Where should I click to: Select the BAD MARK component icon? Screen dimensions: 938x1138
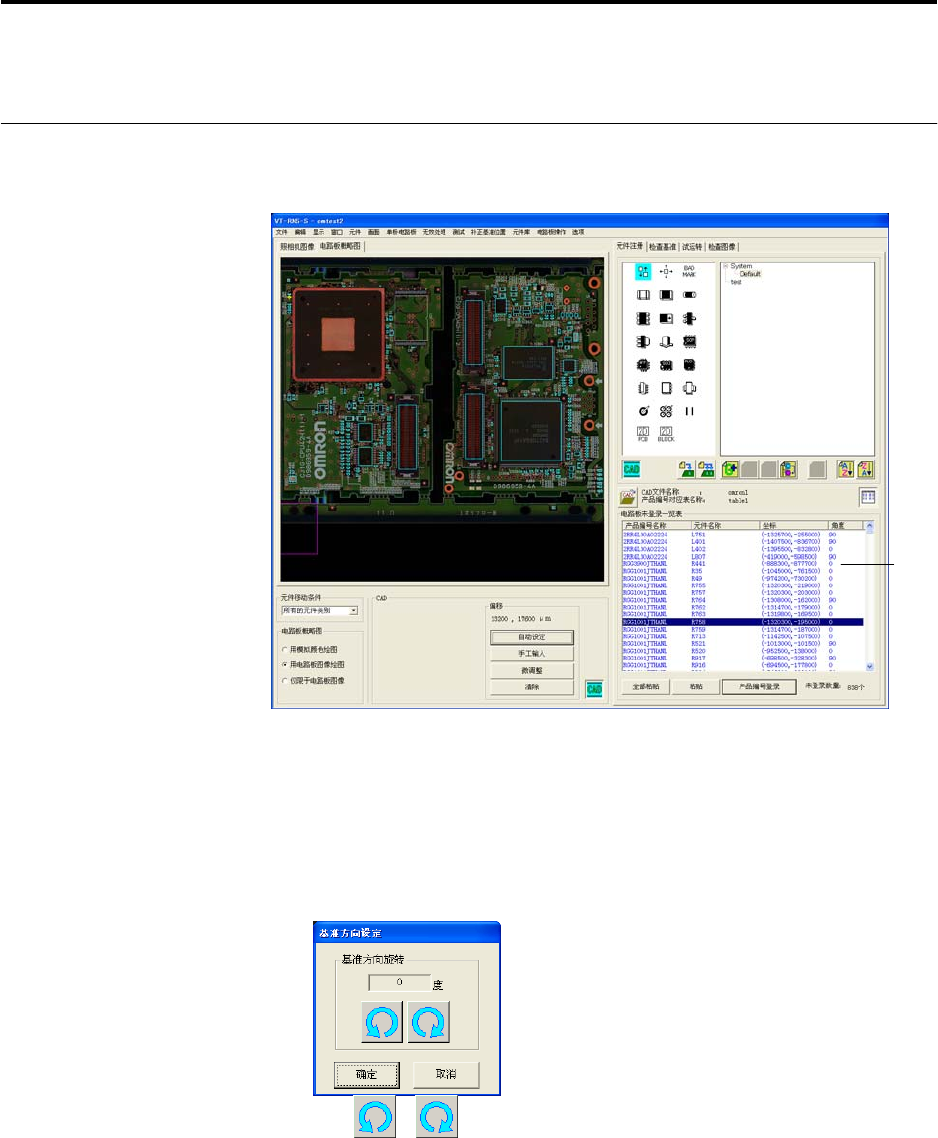689,271
